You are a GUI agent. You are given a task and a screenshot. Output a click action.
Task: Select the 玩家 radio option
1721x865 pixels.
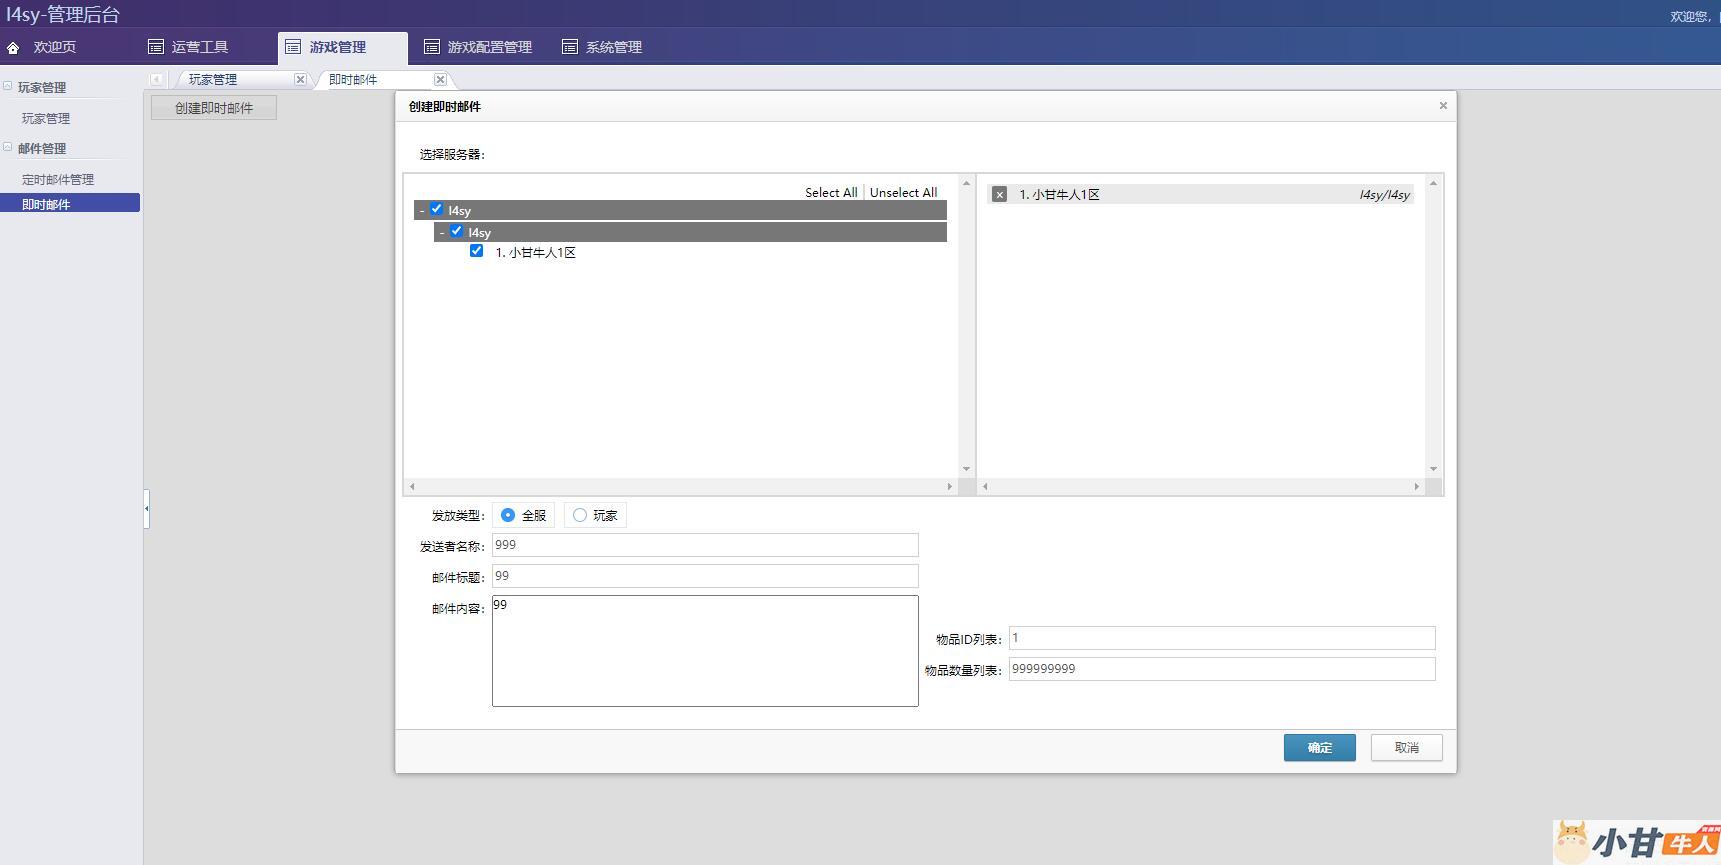pyautogui.click(x=580, y=515)
